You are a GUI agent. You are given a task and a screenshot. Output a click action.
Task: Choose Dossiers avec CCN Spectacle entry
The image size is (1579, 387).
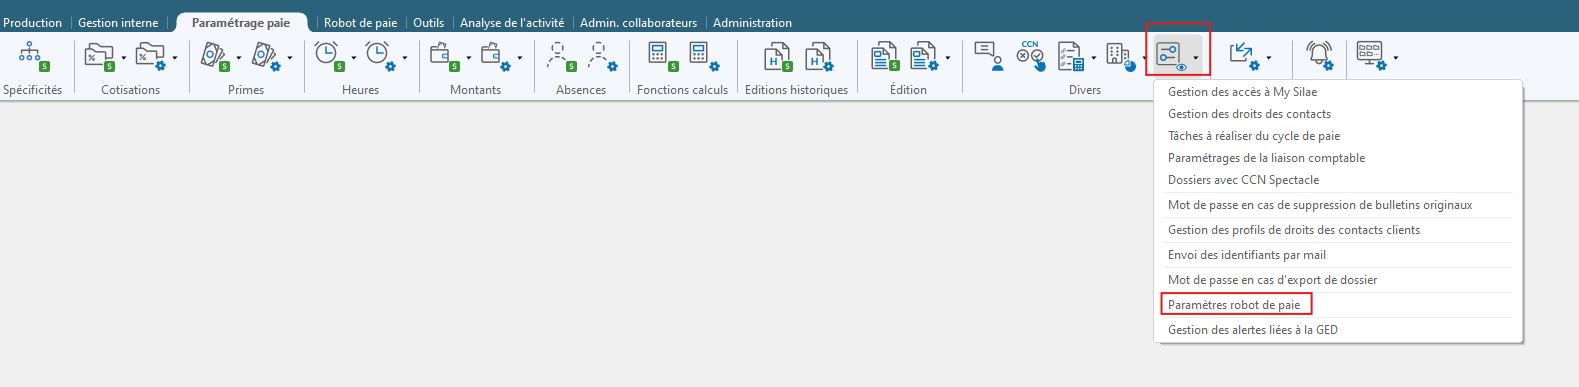tap(1243, 180)
